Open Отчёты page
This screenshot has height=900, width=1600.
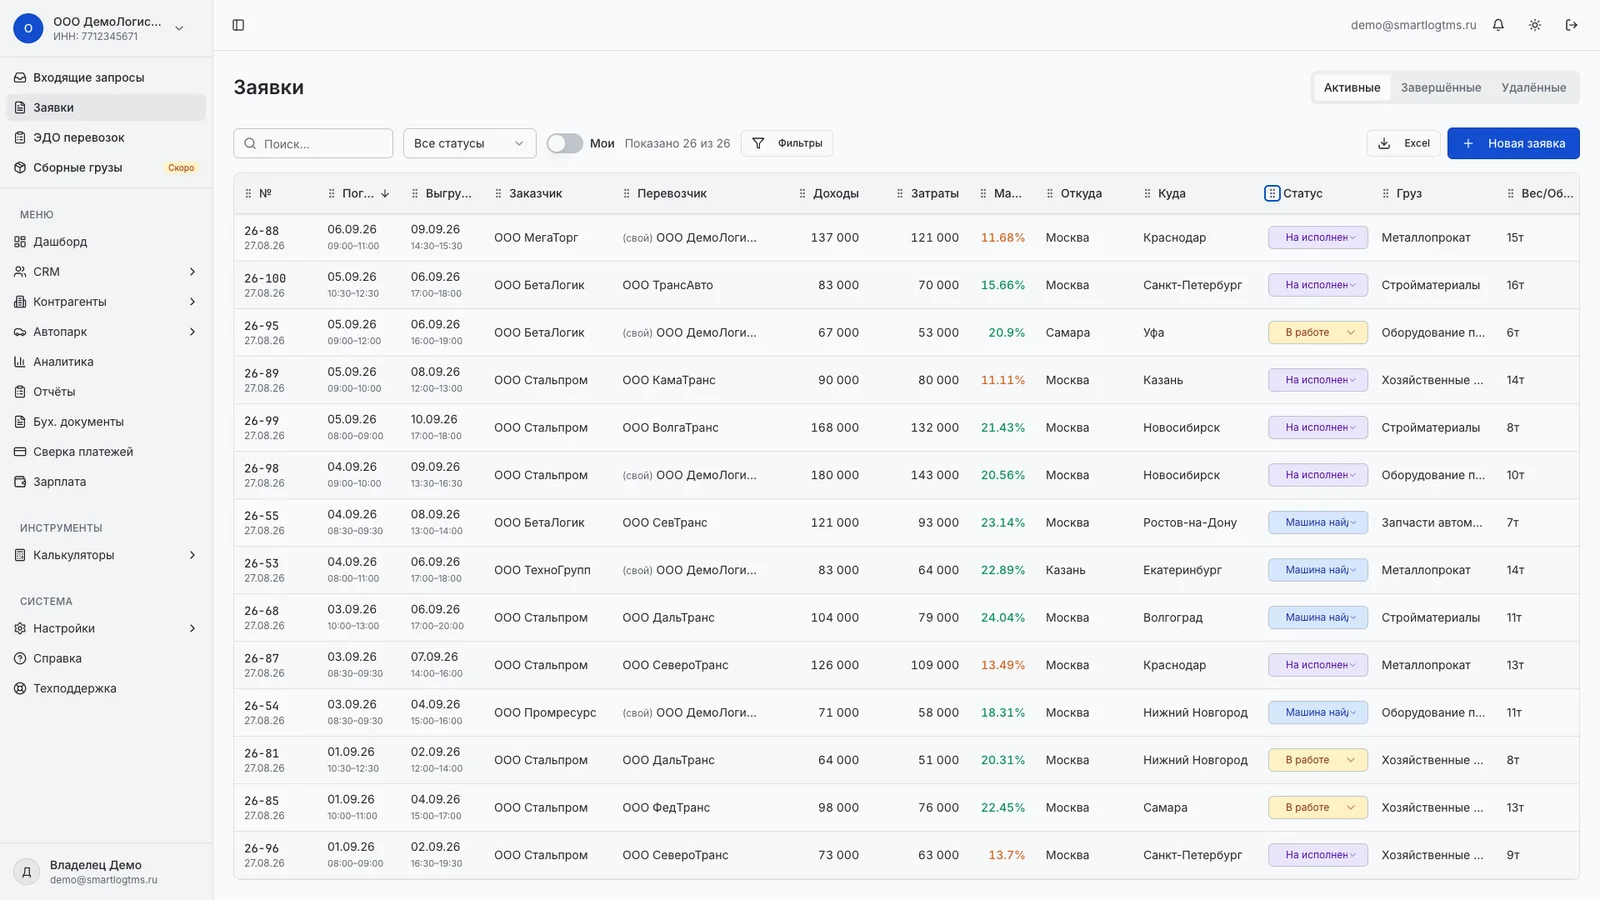tap(106, 391)
